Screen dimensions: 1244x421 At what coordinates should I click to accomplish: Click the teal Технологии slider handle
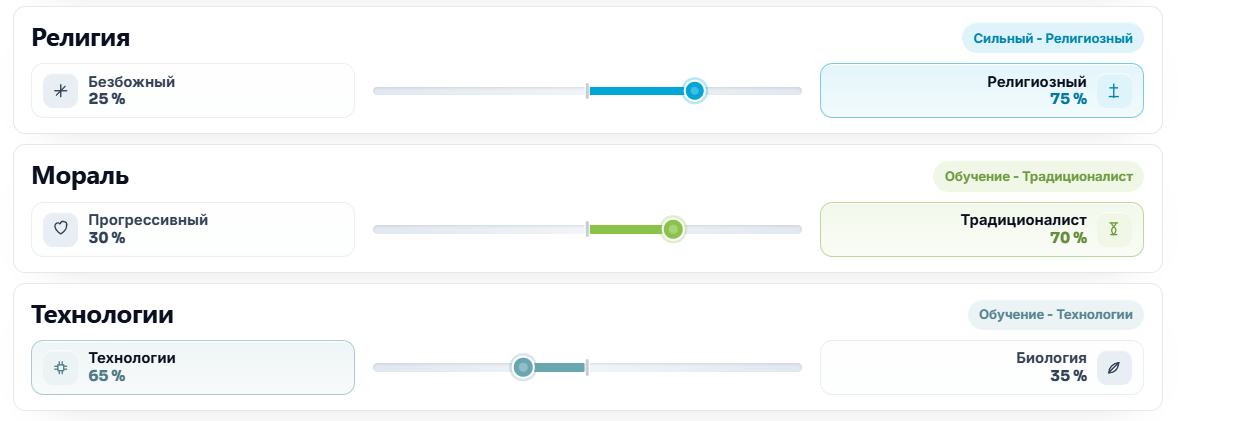(x=523, y=368)
